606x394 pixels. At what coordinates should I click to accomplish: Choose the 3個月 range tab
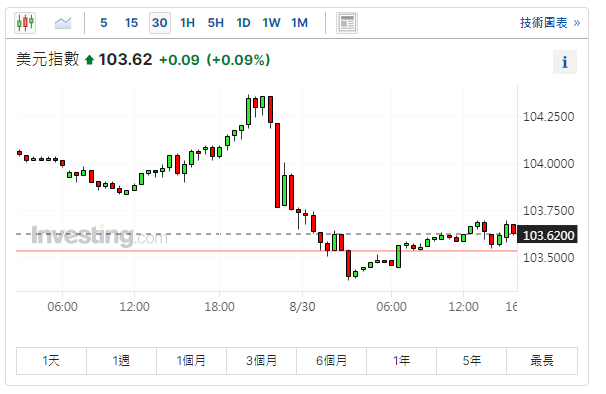tap(261, 361)
